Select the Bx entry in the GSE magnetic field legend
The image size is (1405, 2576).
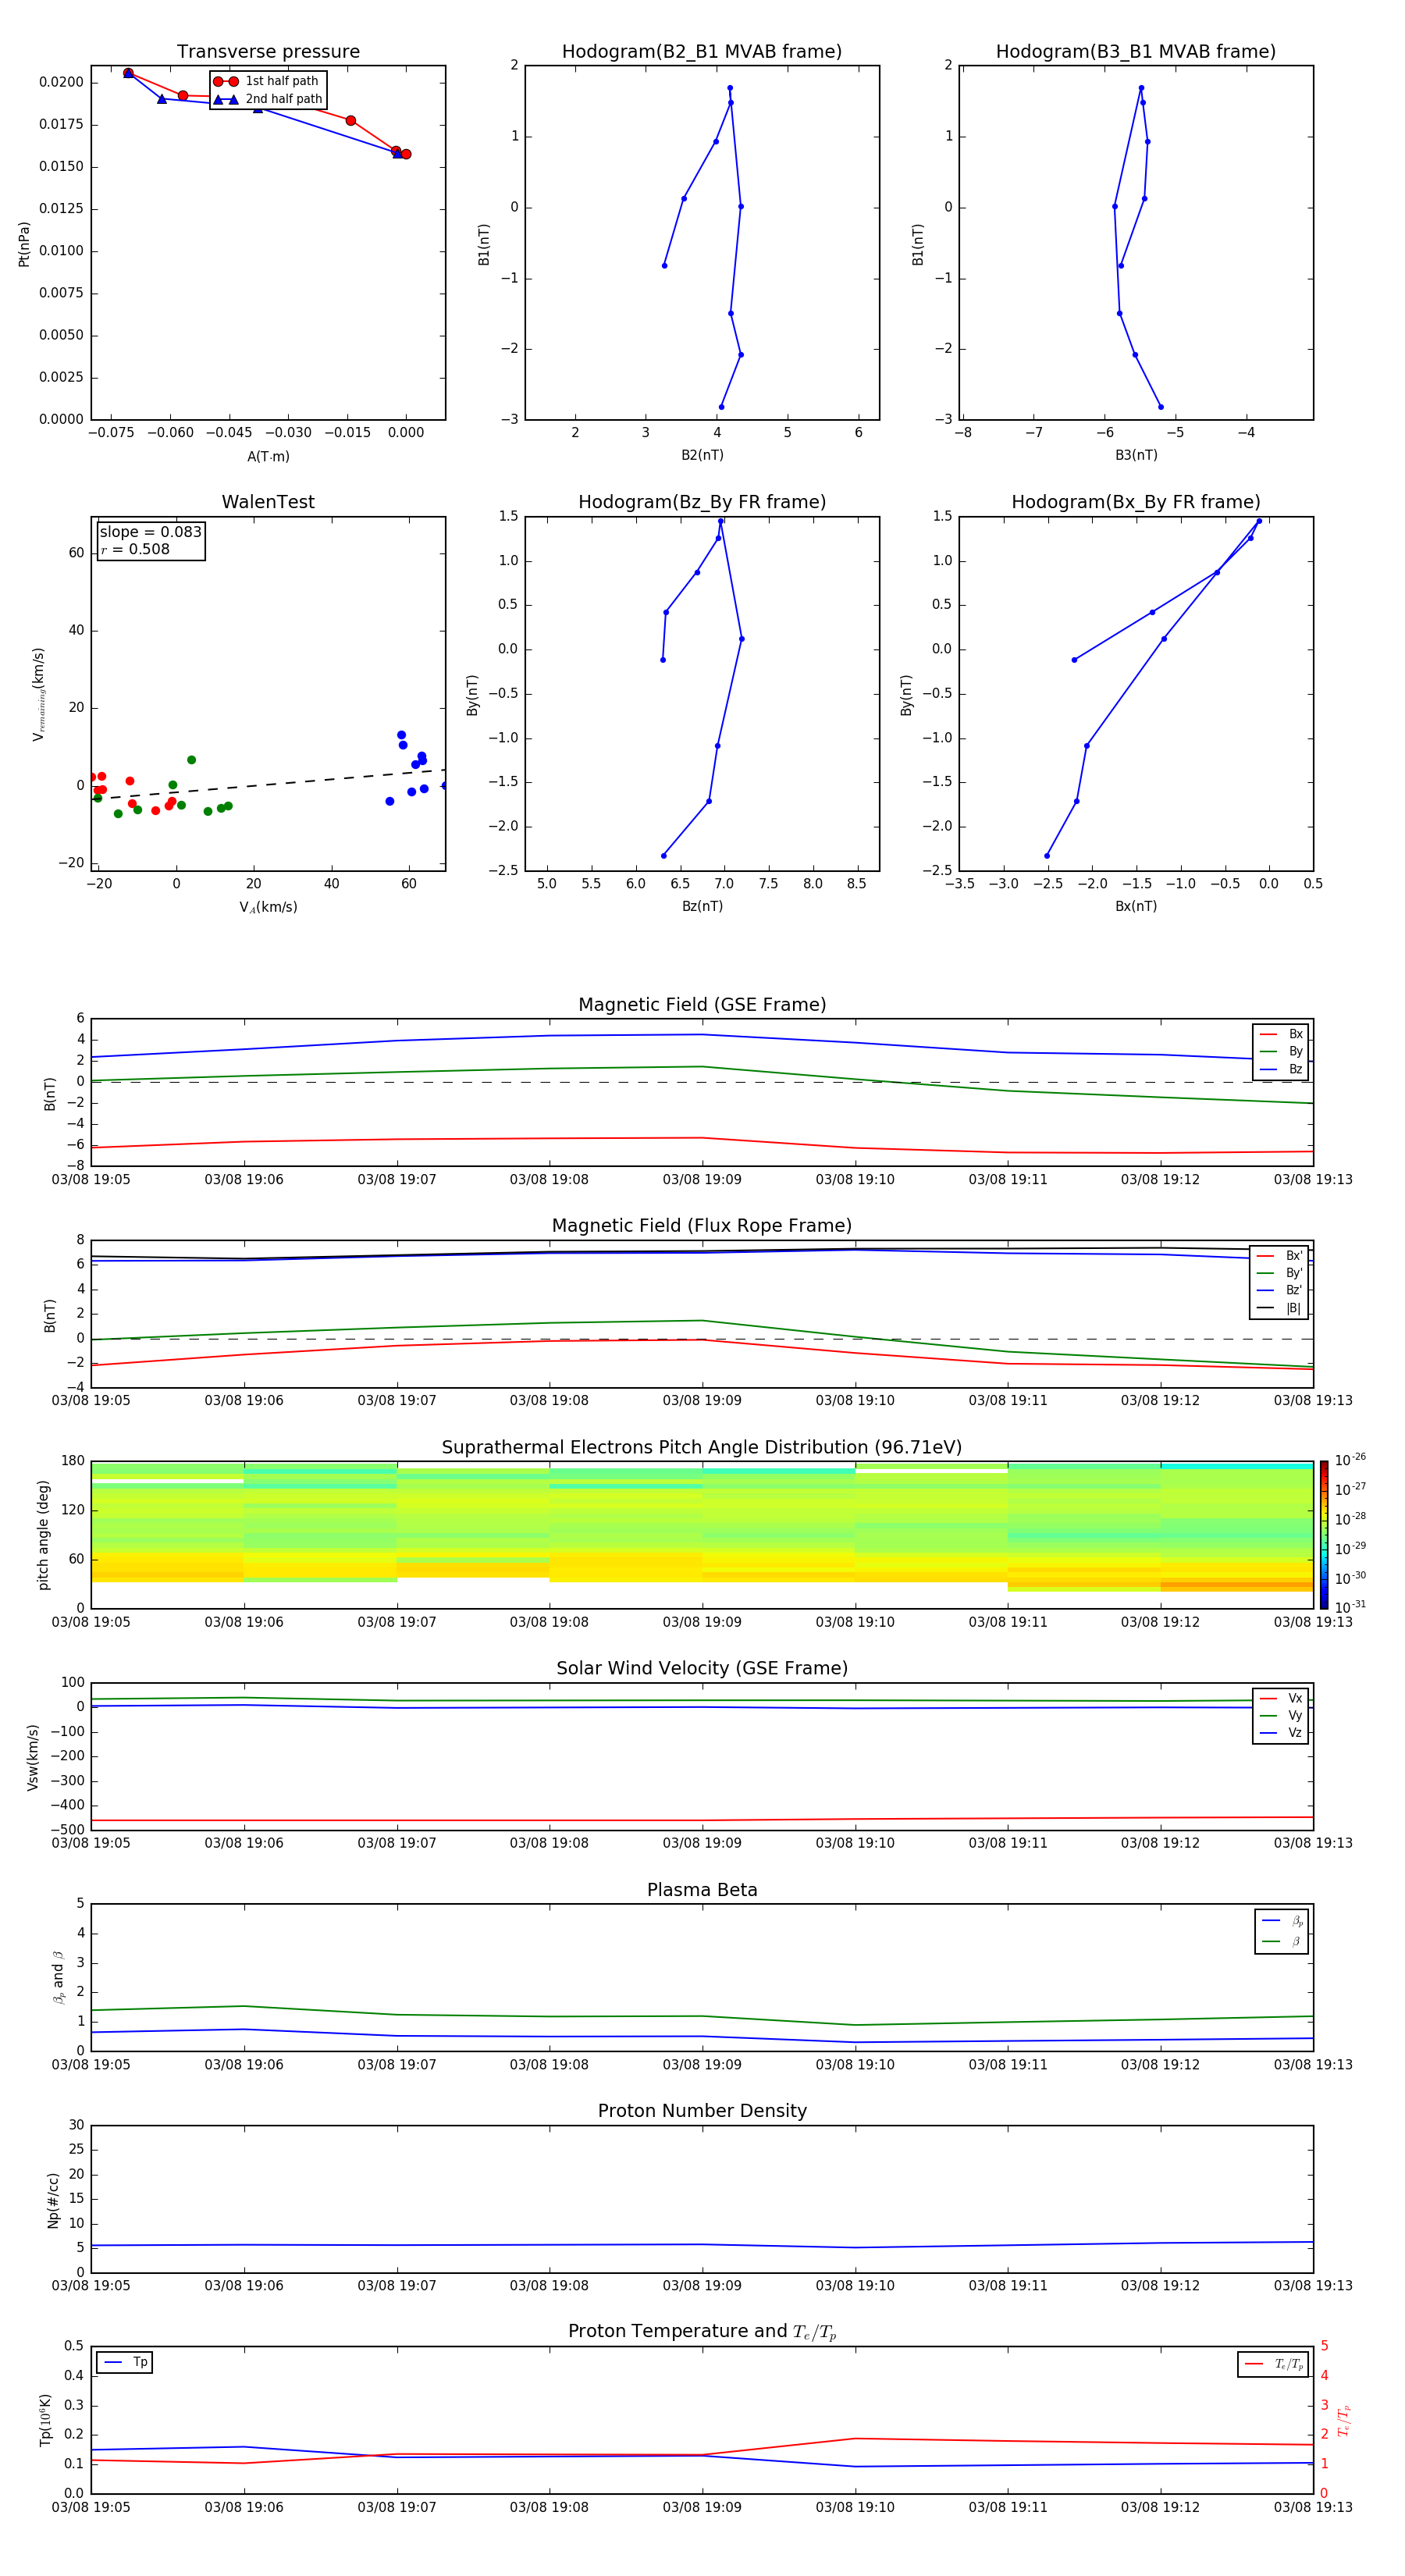click(x=1281, y=1034)
